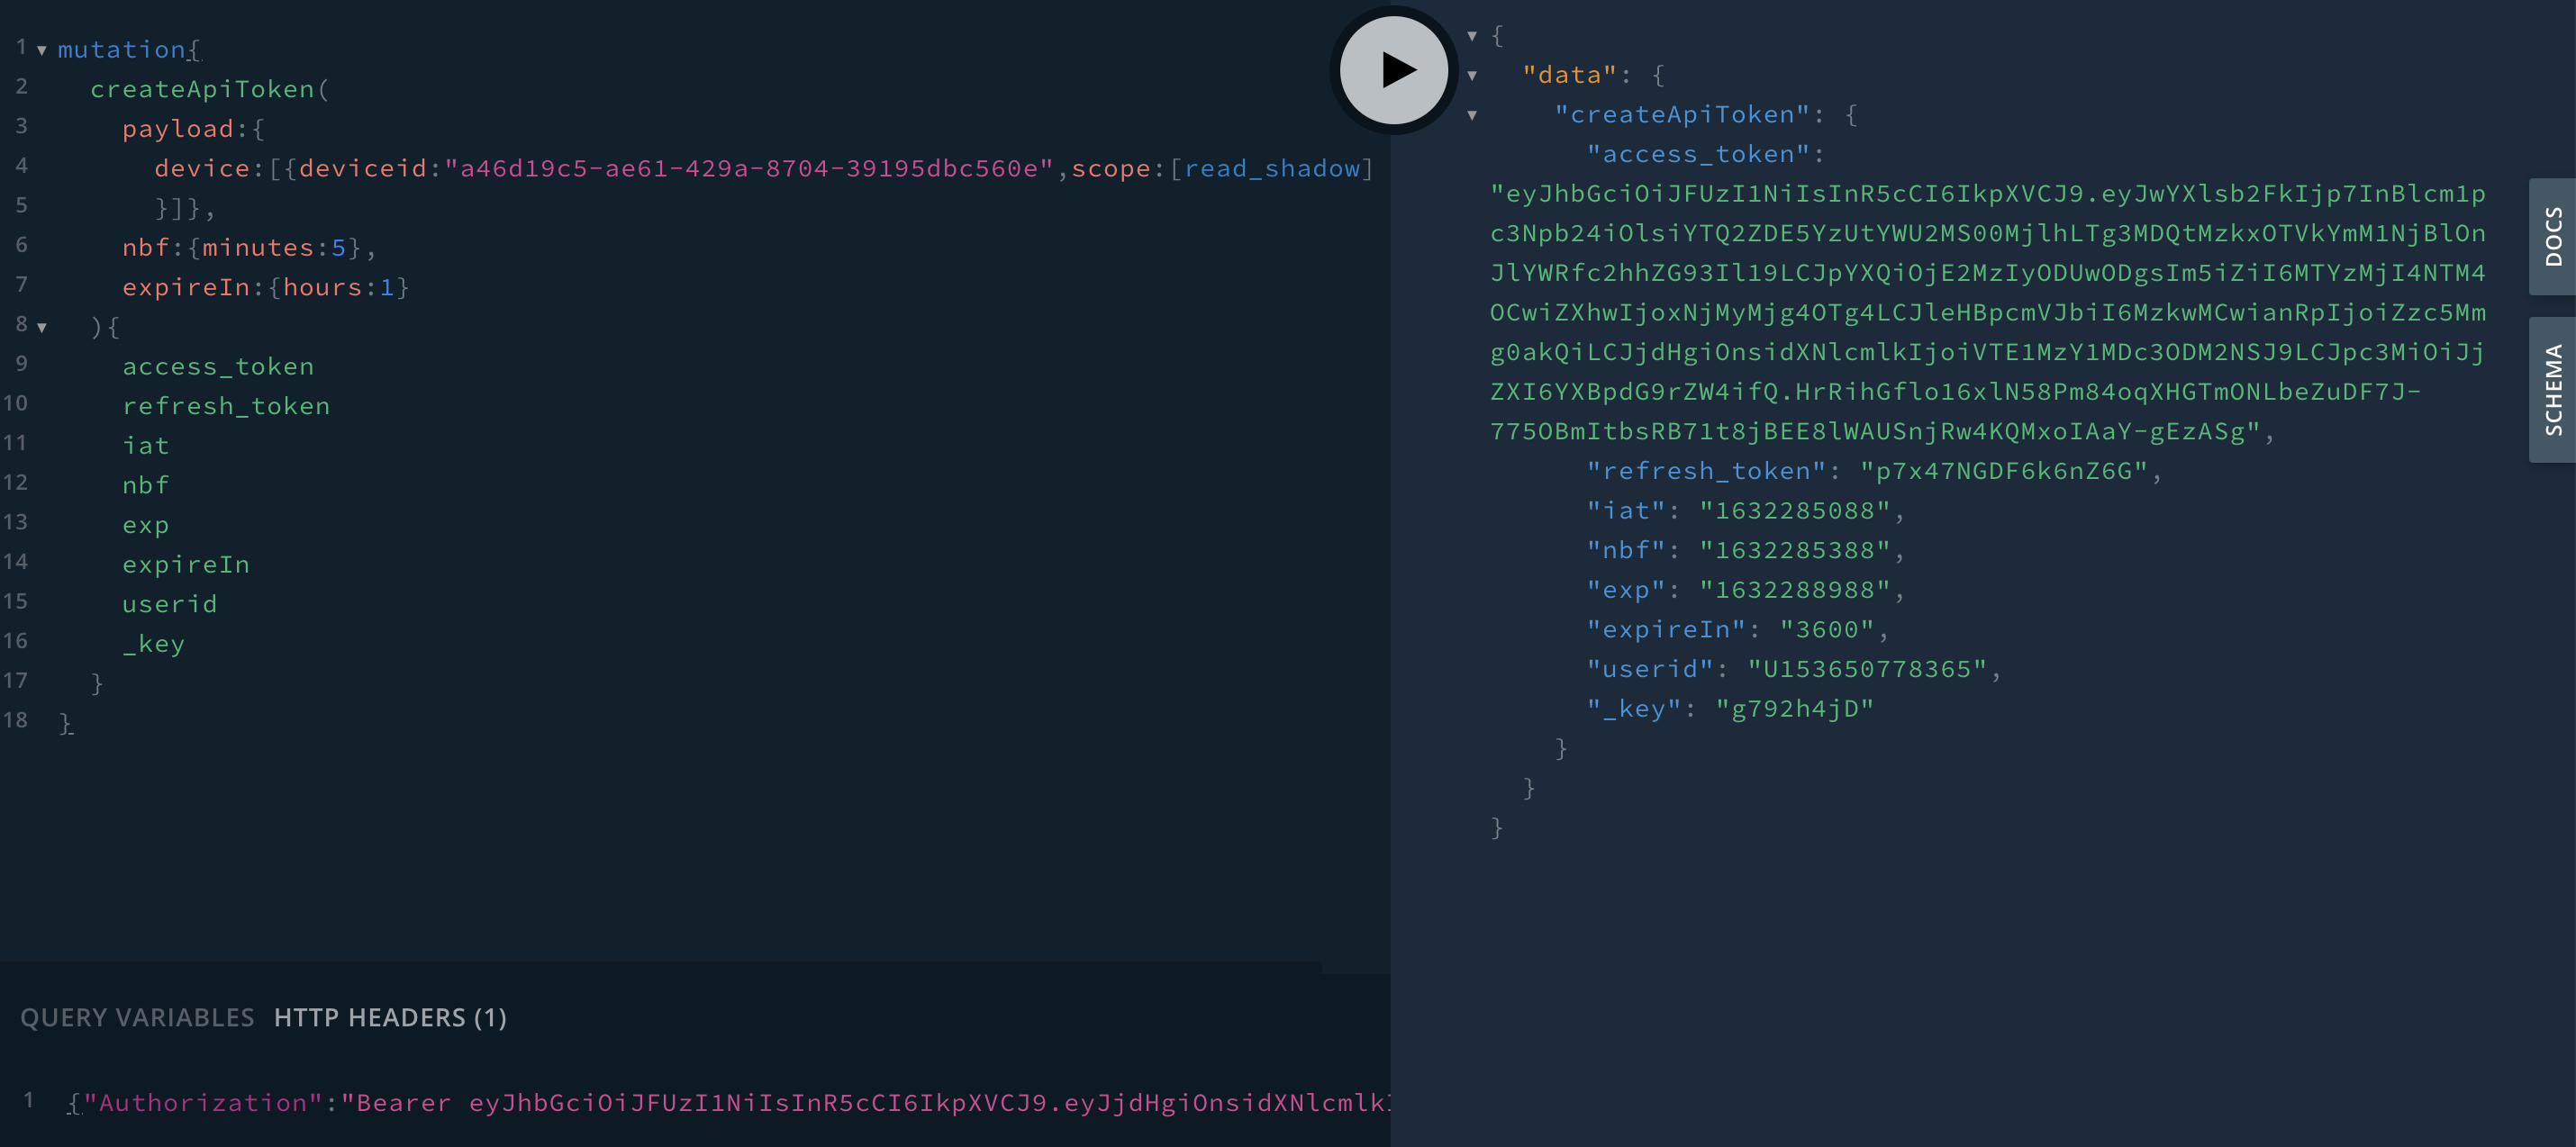Open the SCHEMA side panel

pyautogui.click(x=2553, y=390)
